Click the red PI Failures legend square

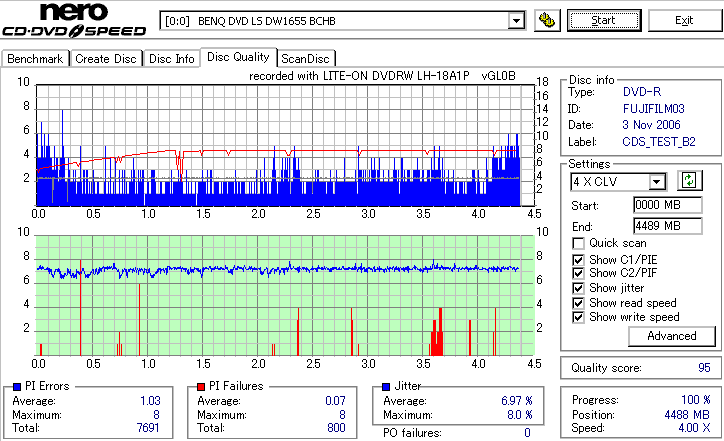[201, 387]
